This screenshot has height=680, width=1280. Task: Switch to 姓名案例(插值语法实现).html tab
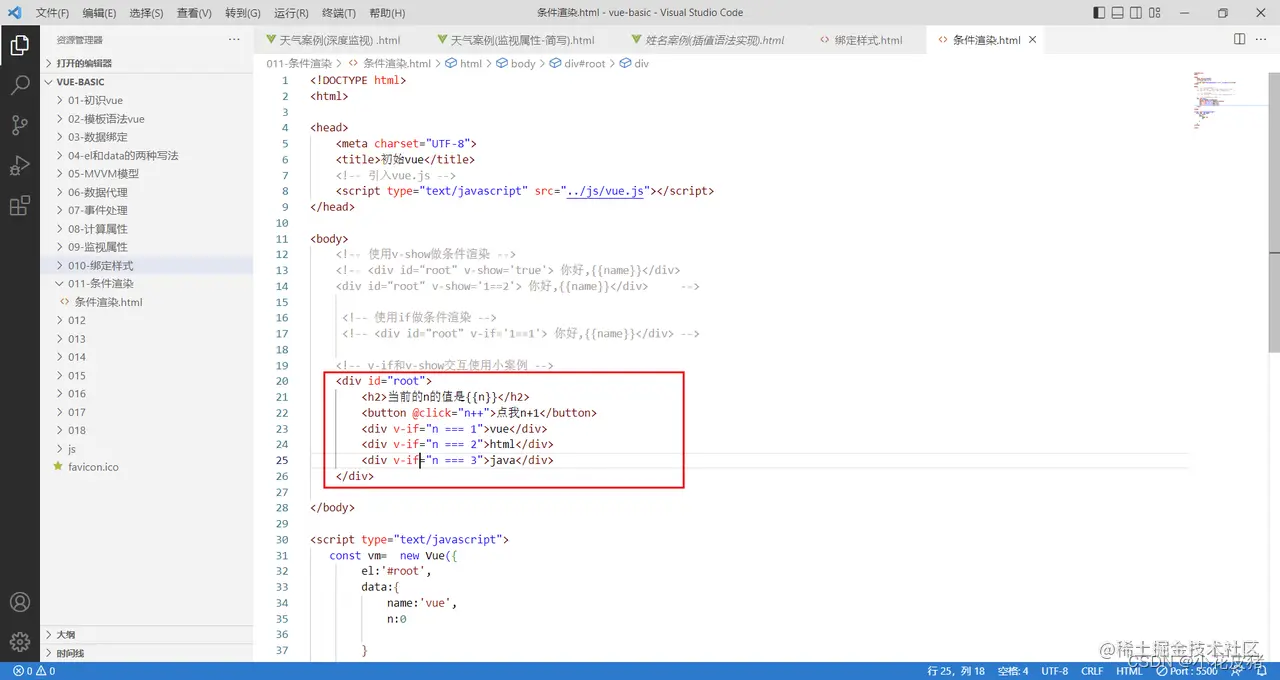tap(714, 40)
